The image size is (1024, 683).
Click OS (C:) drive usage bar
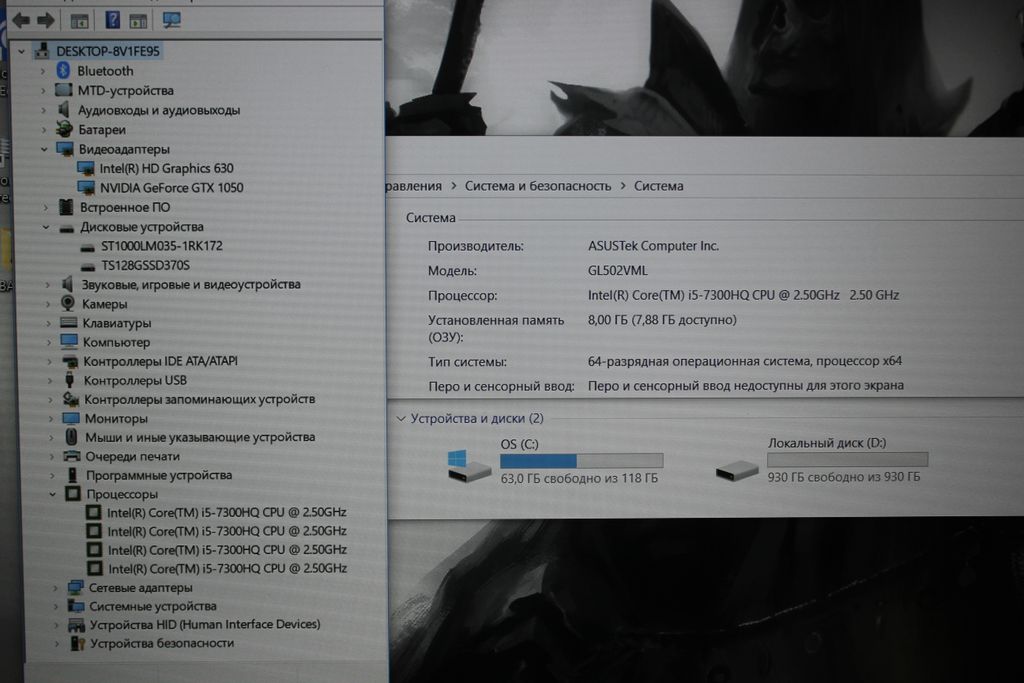coord(581,461)
